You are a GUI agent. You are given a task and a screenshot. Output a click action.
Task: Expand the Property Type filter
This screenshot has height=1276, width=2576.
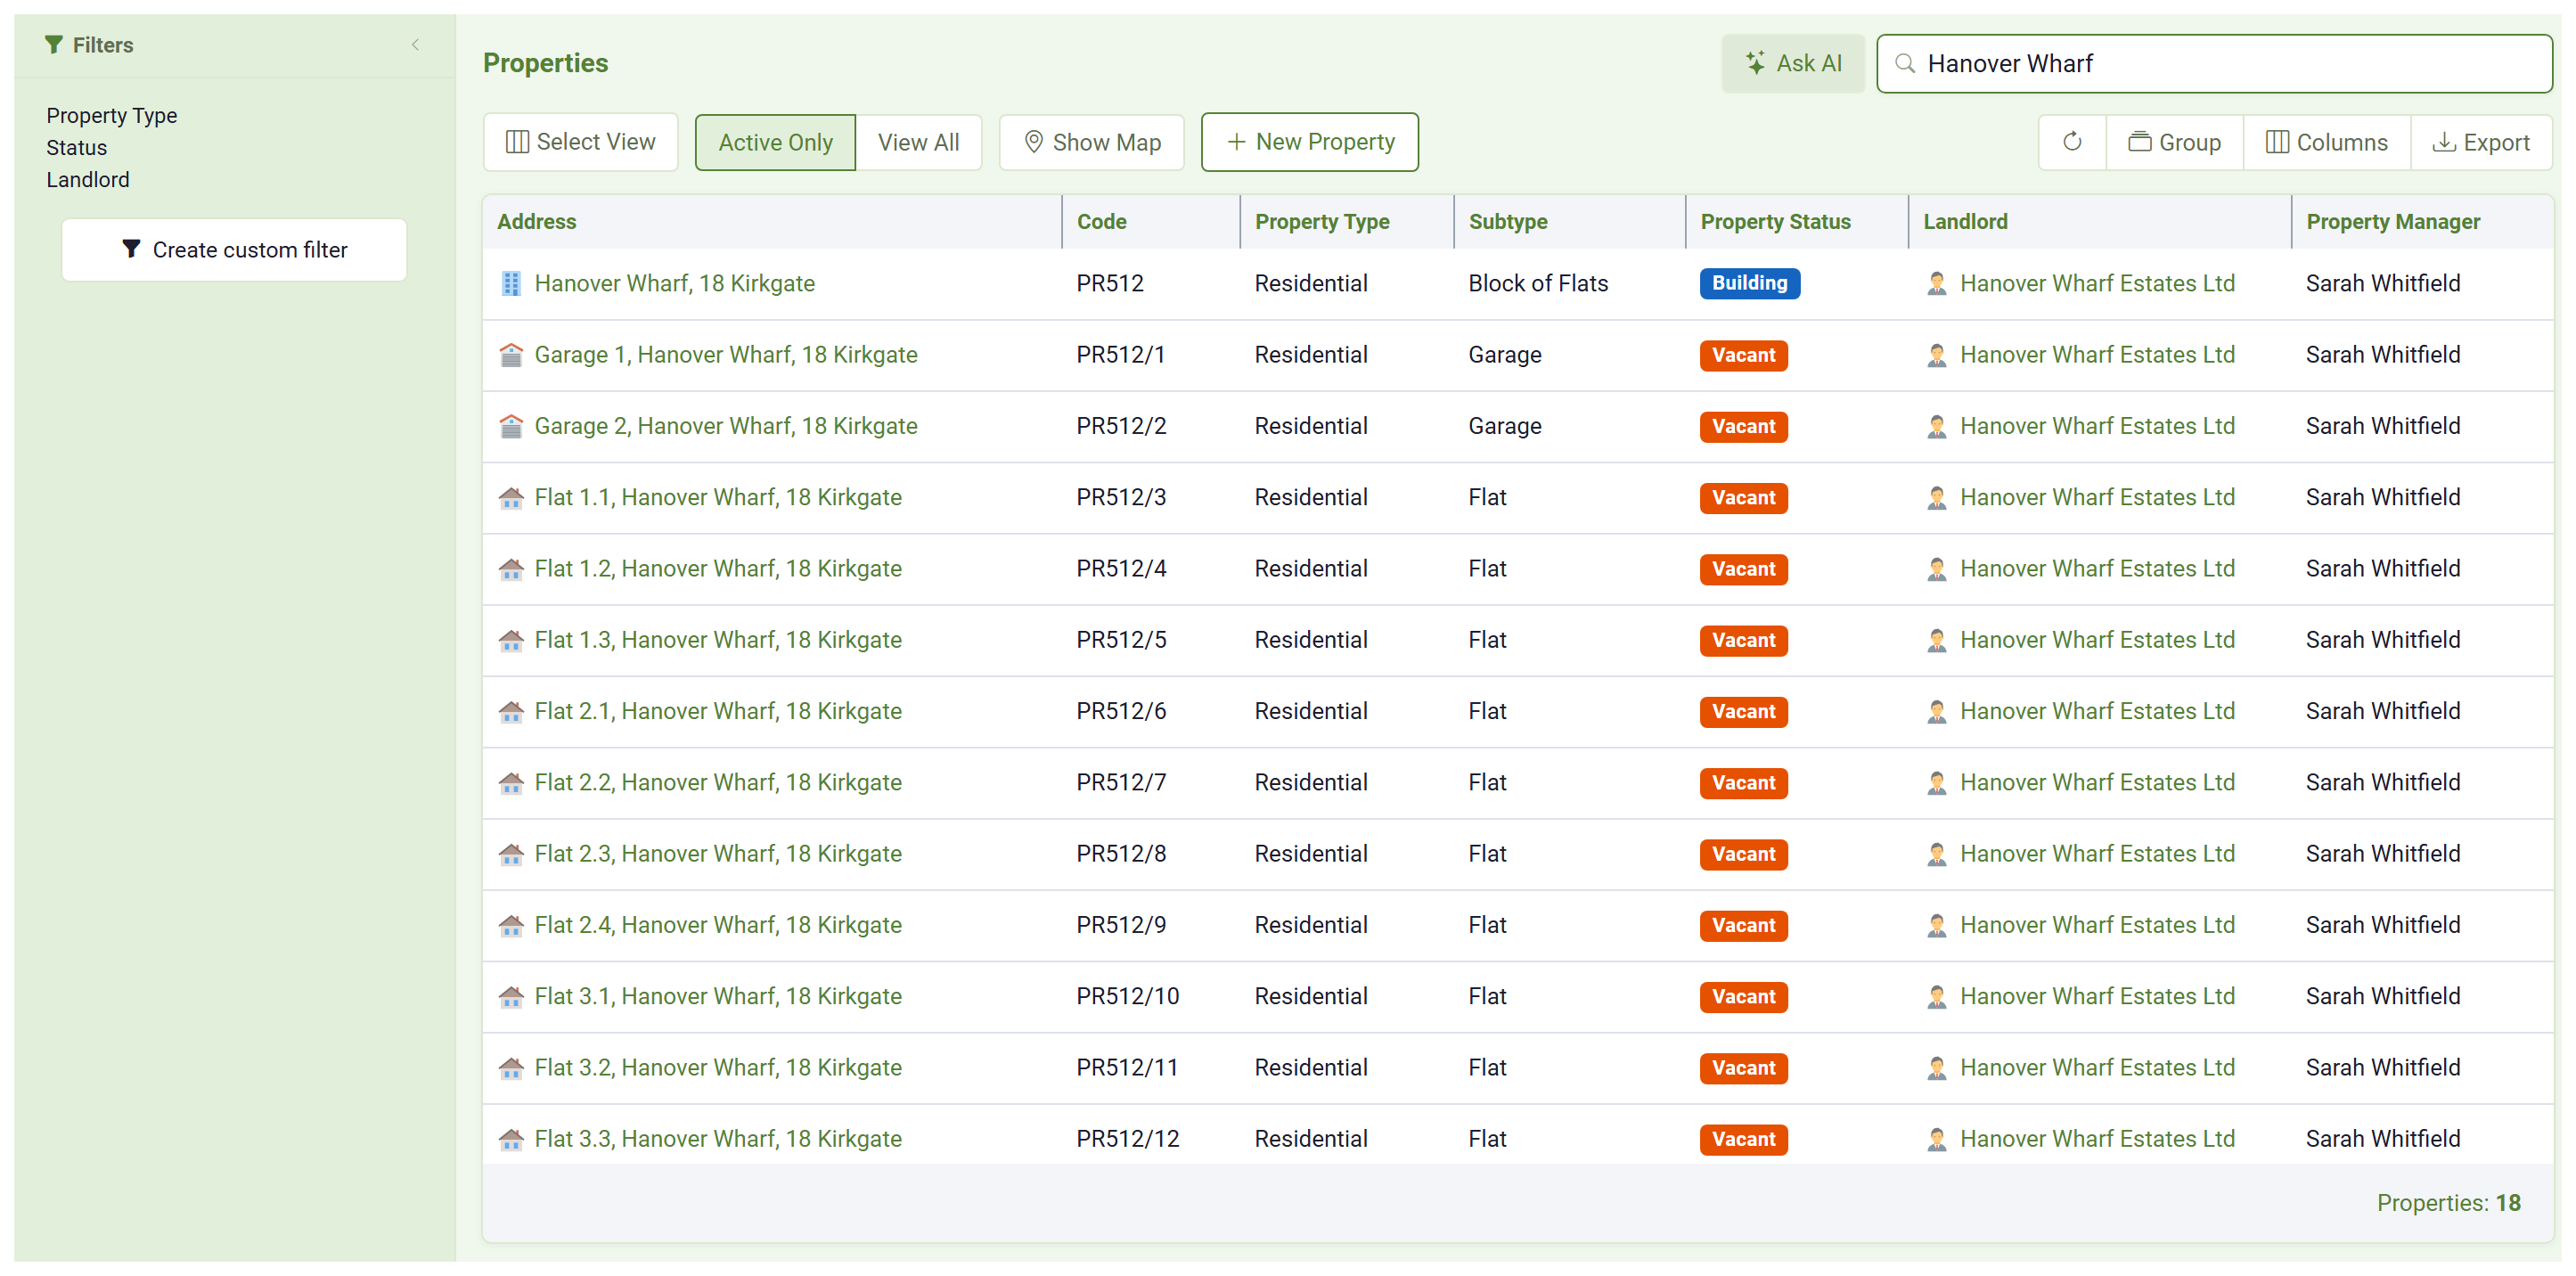[112, 116]
